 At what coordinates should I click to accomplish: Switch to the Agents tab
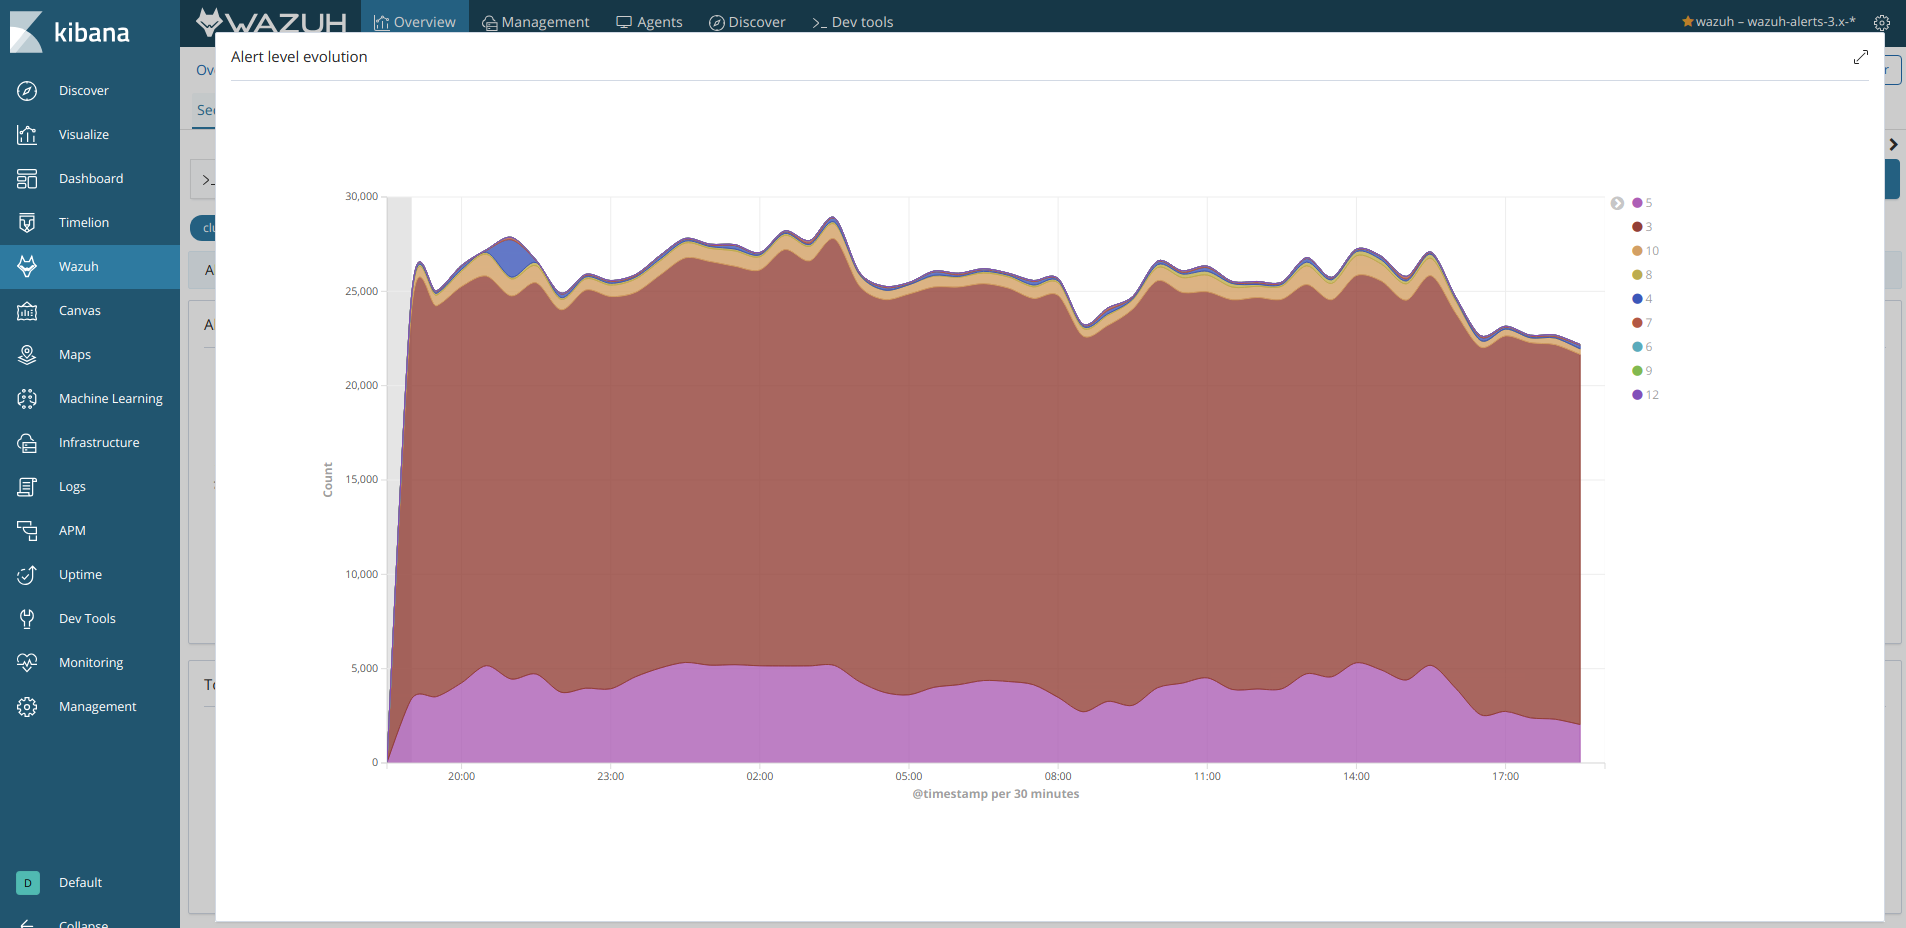pyautogui.click(x=650, y=22)
